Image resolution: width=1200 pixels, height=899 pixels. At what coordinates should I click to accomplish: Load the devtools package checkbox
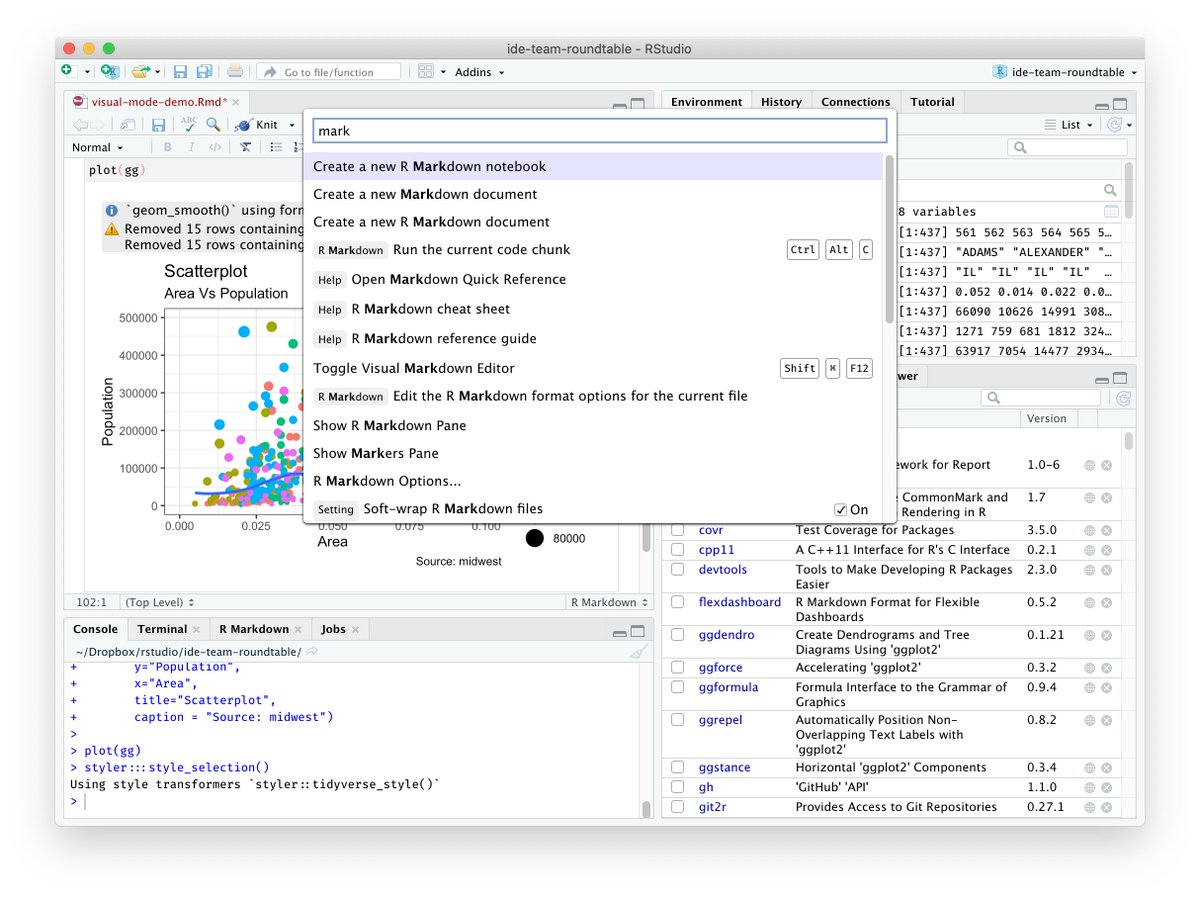point(677,570)
